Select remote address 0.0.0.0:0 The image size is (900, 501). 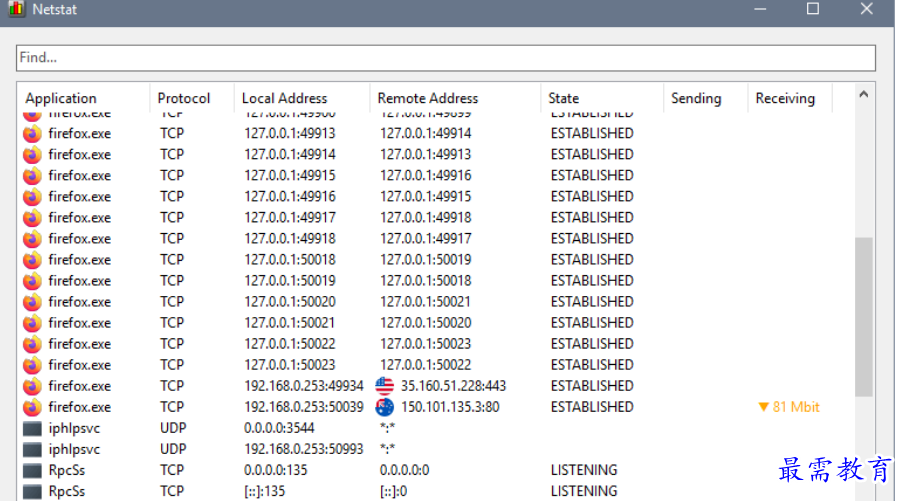click(x=404, y=470)
